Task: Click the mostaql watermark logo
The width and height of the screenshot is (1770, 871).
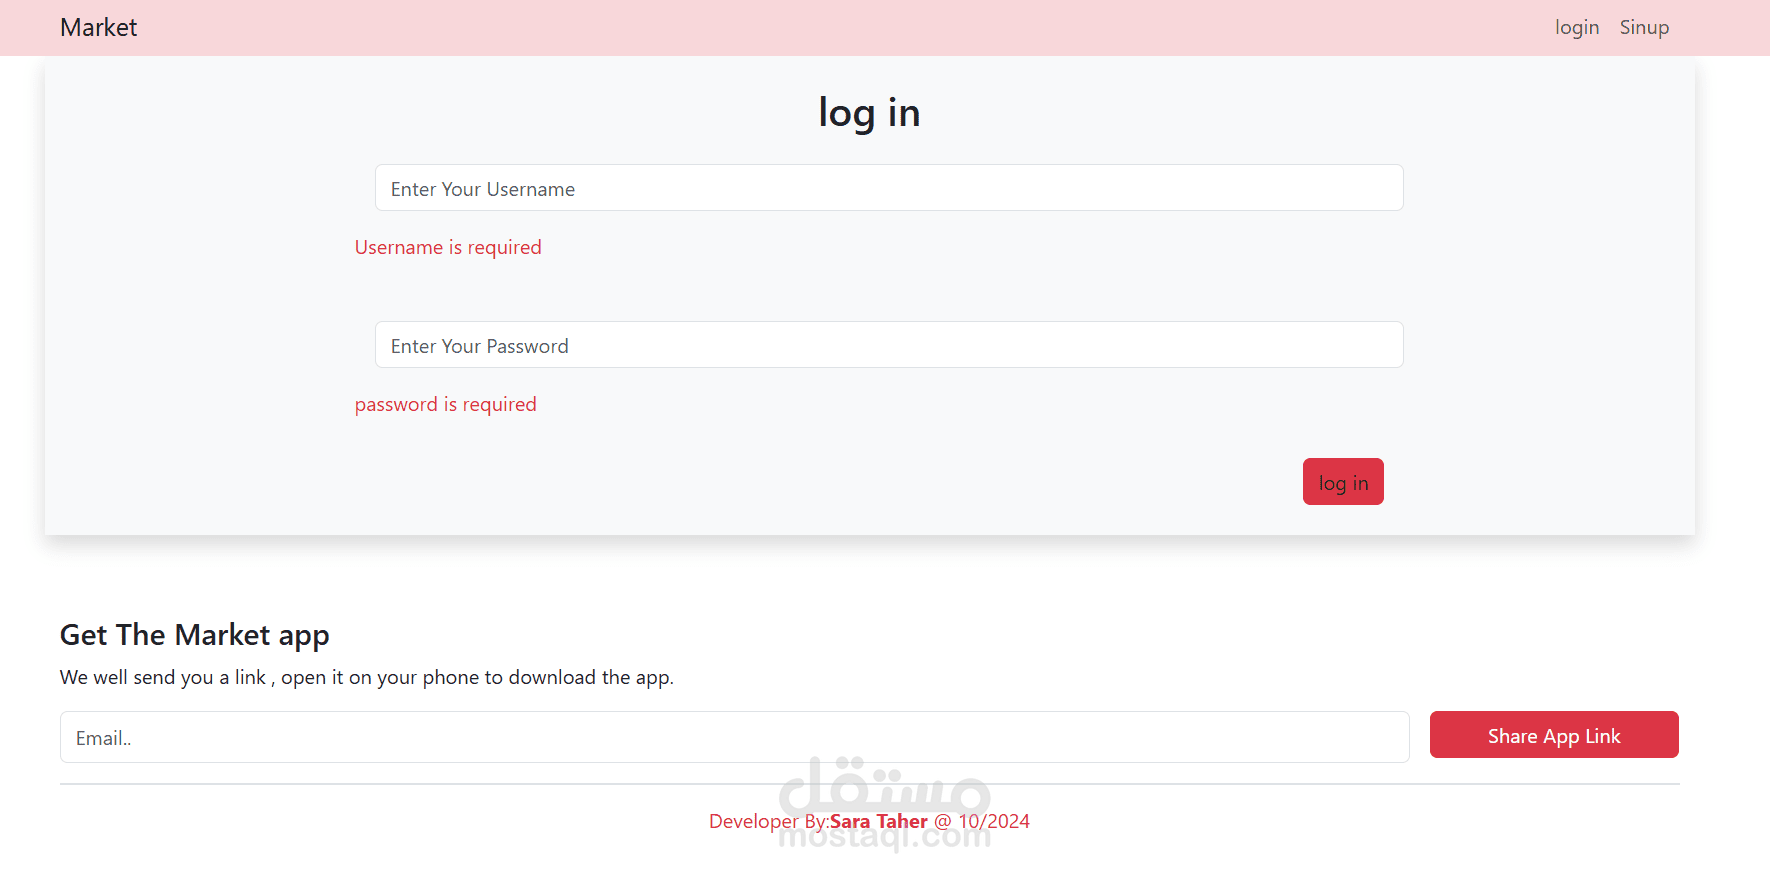Action: coord(885,803)
